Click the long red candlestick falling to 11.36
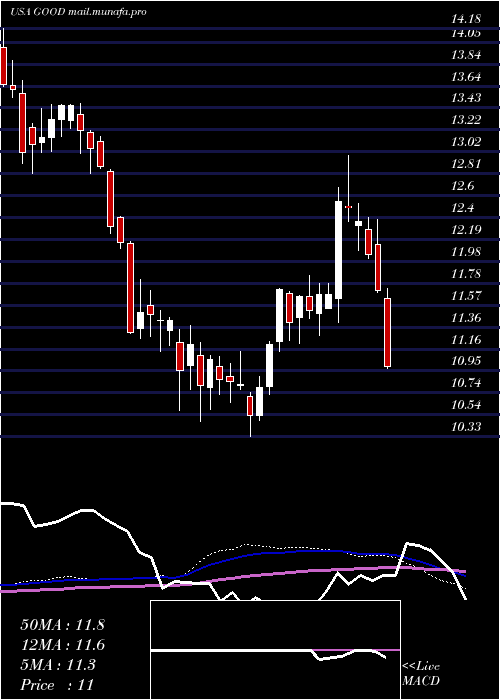Viewport: 500px width, 700px height. pyautogui.click(x=130, y=288)
